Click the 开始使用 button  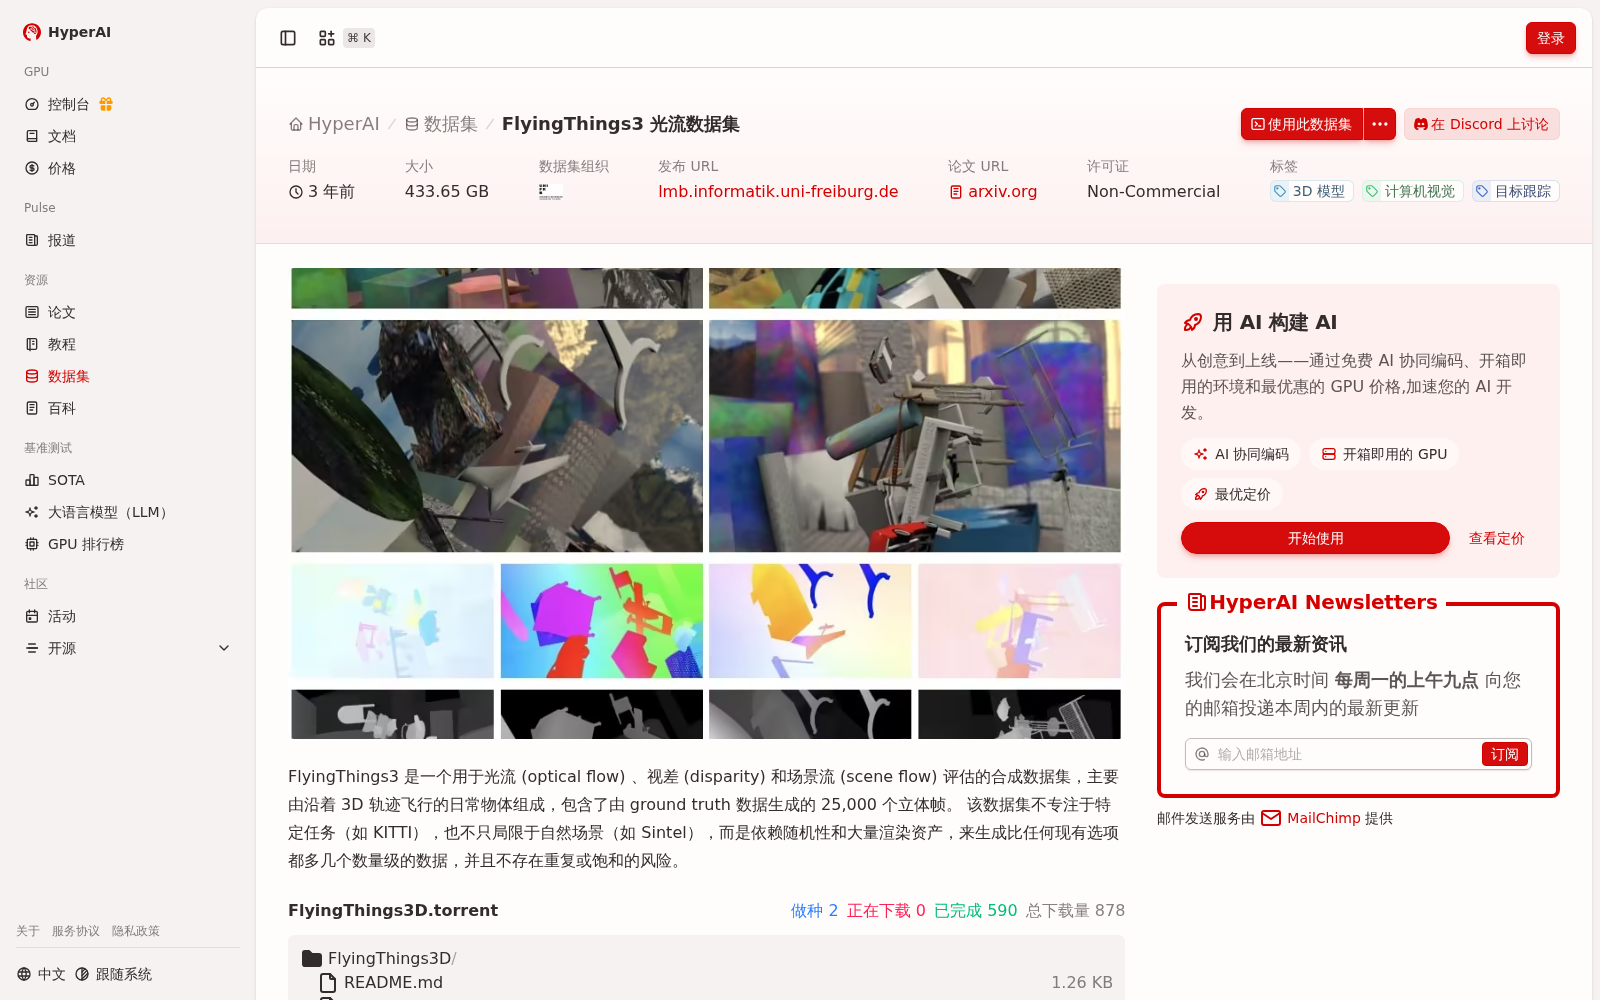pos(1315,538)
